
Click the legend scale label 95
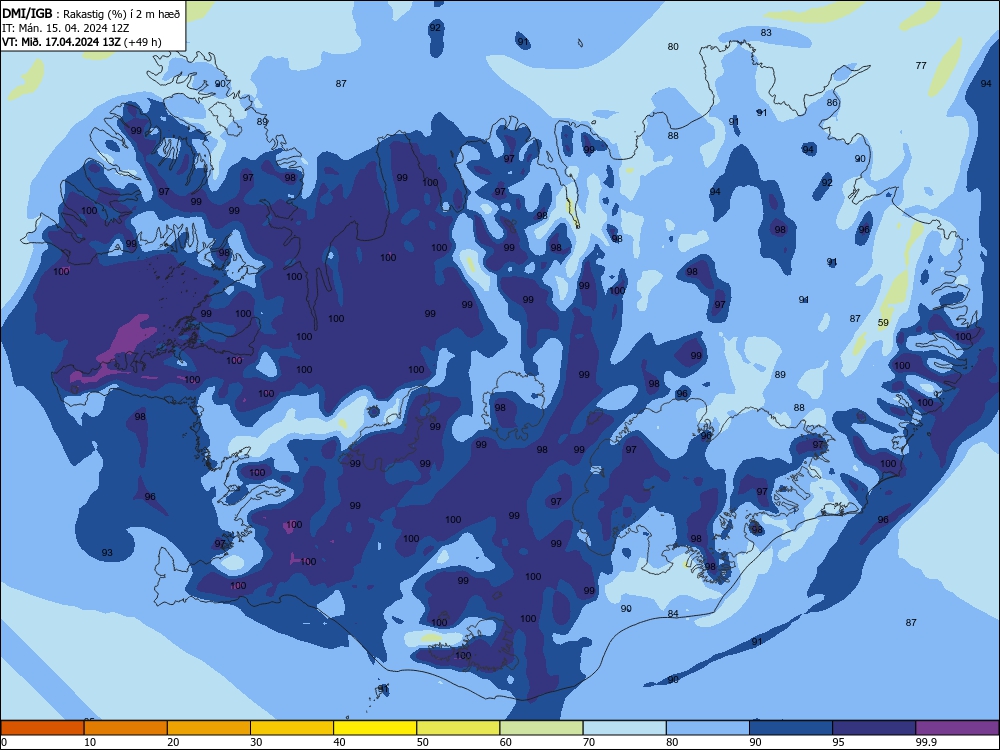click(839, 742)
